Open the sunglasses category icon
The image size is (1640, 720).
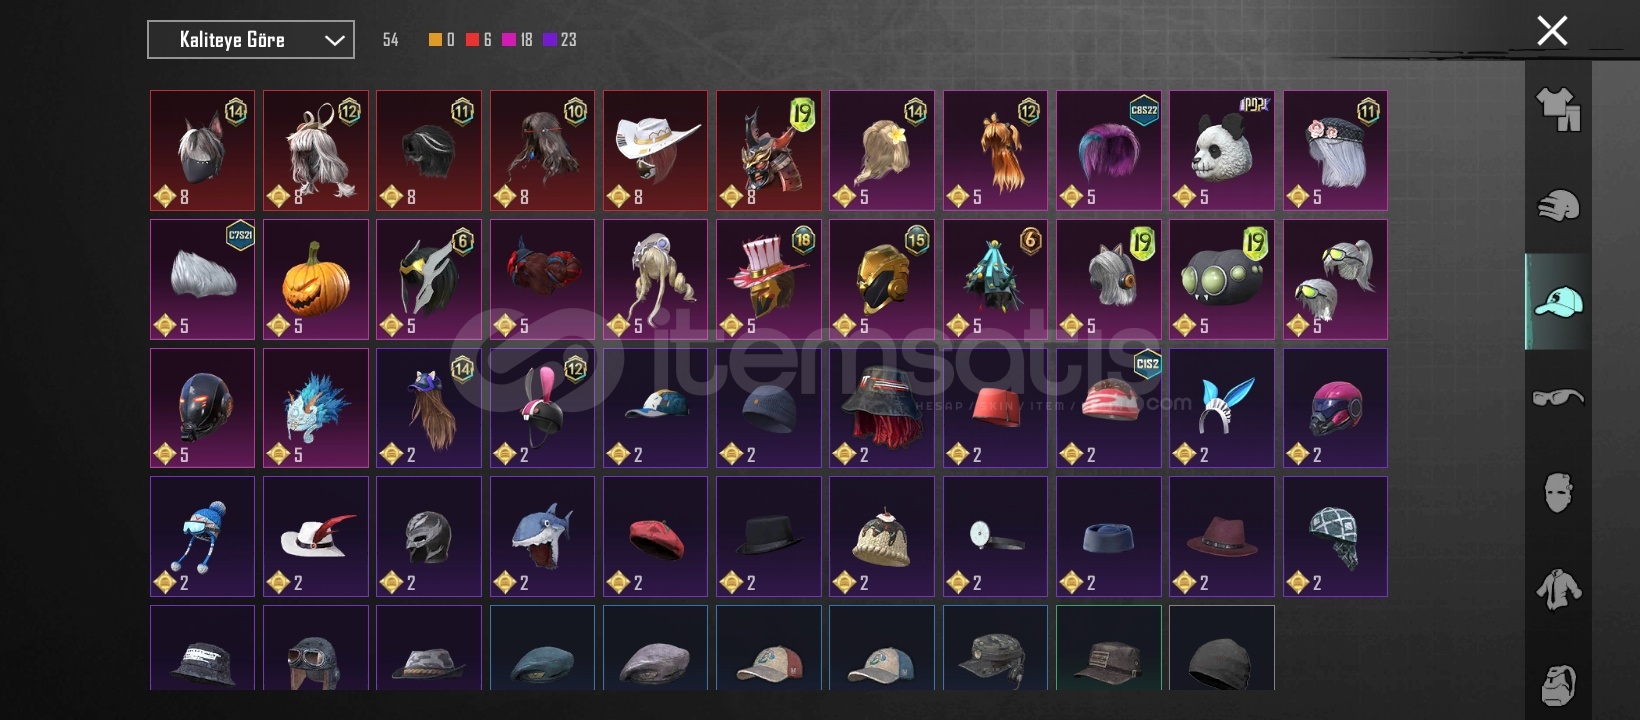coord(1558,397)
